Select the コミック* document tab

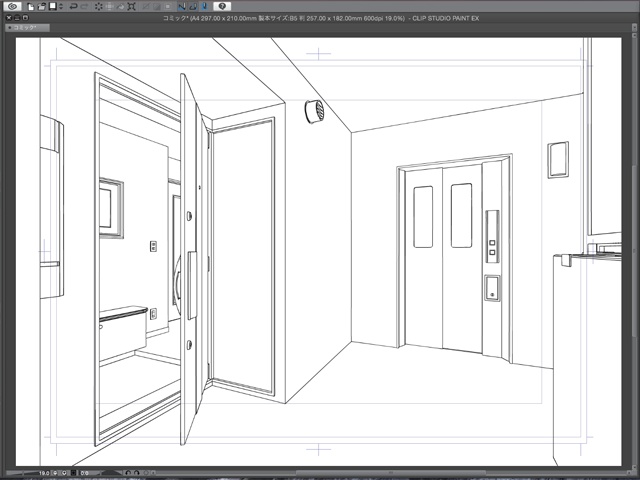28,27
